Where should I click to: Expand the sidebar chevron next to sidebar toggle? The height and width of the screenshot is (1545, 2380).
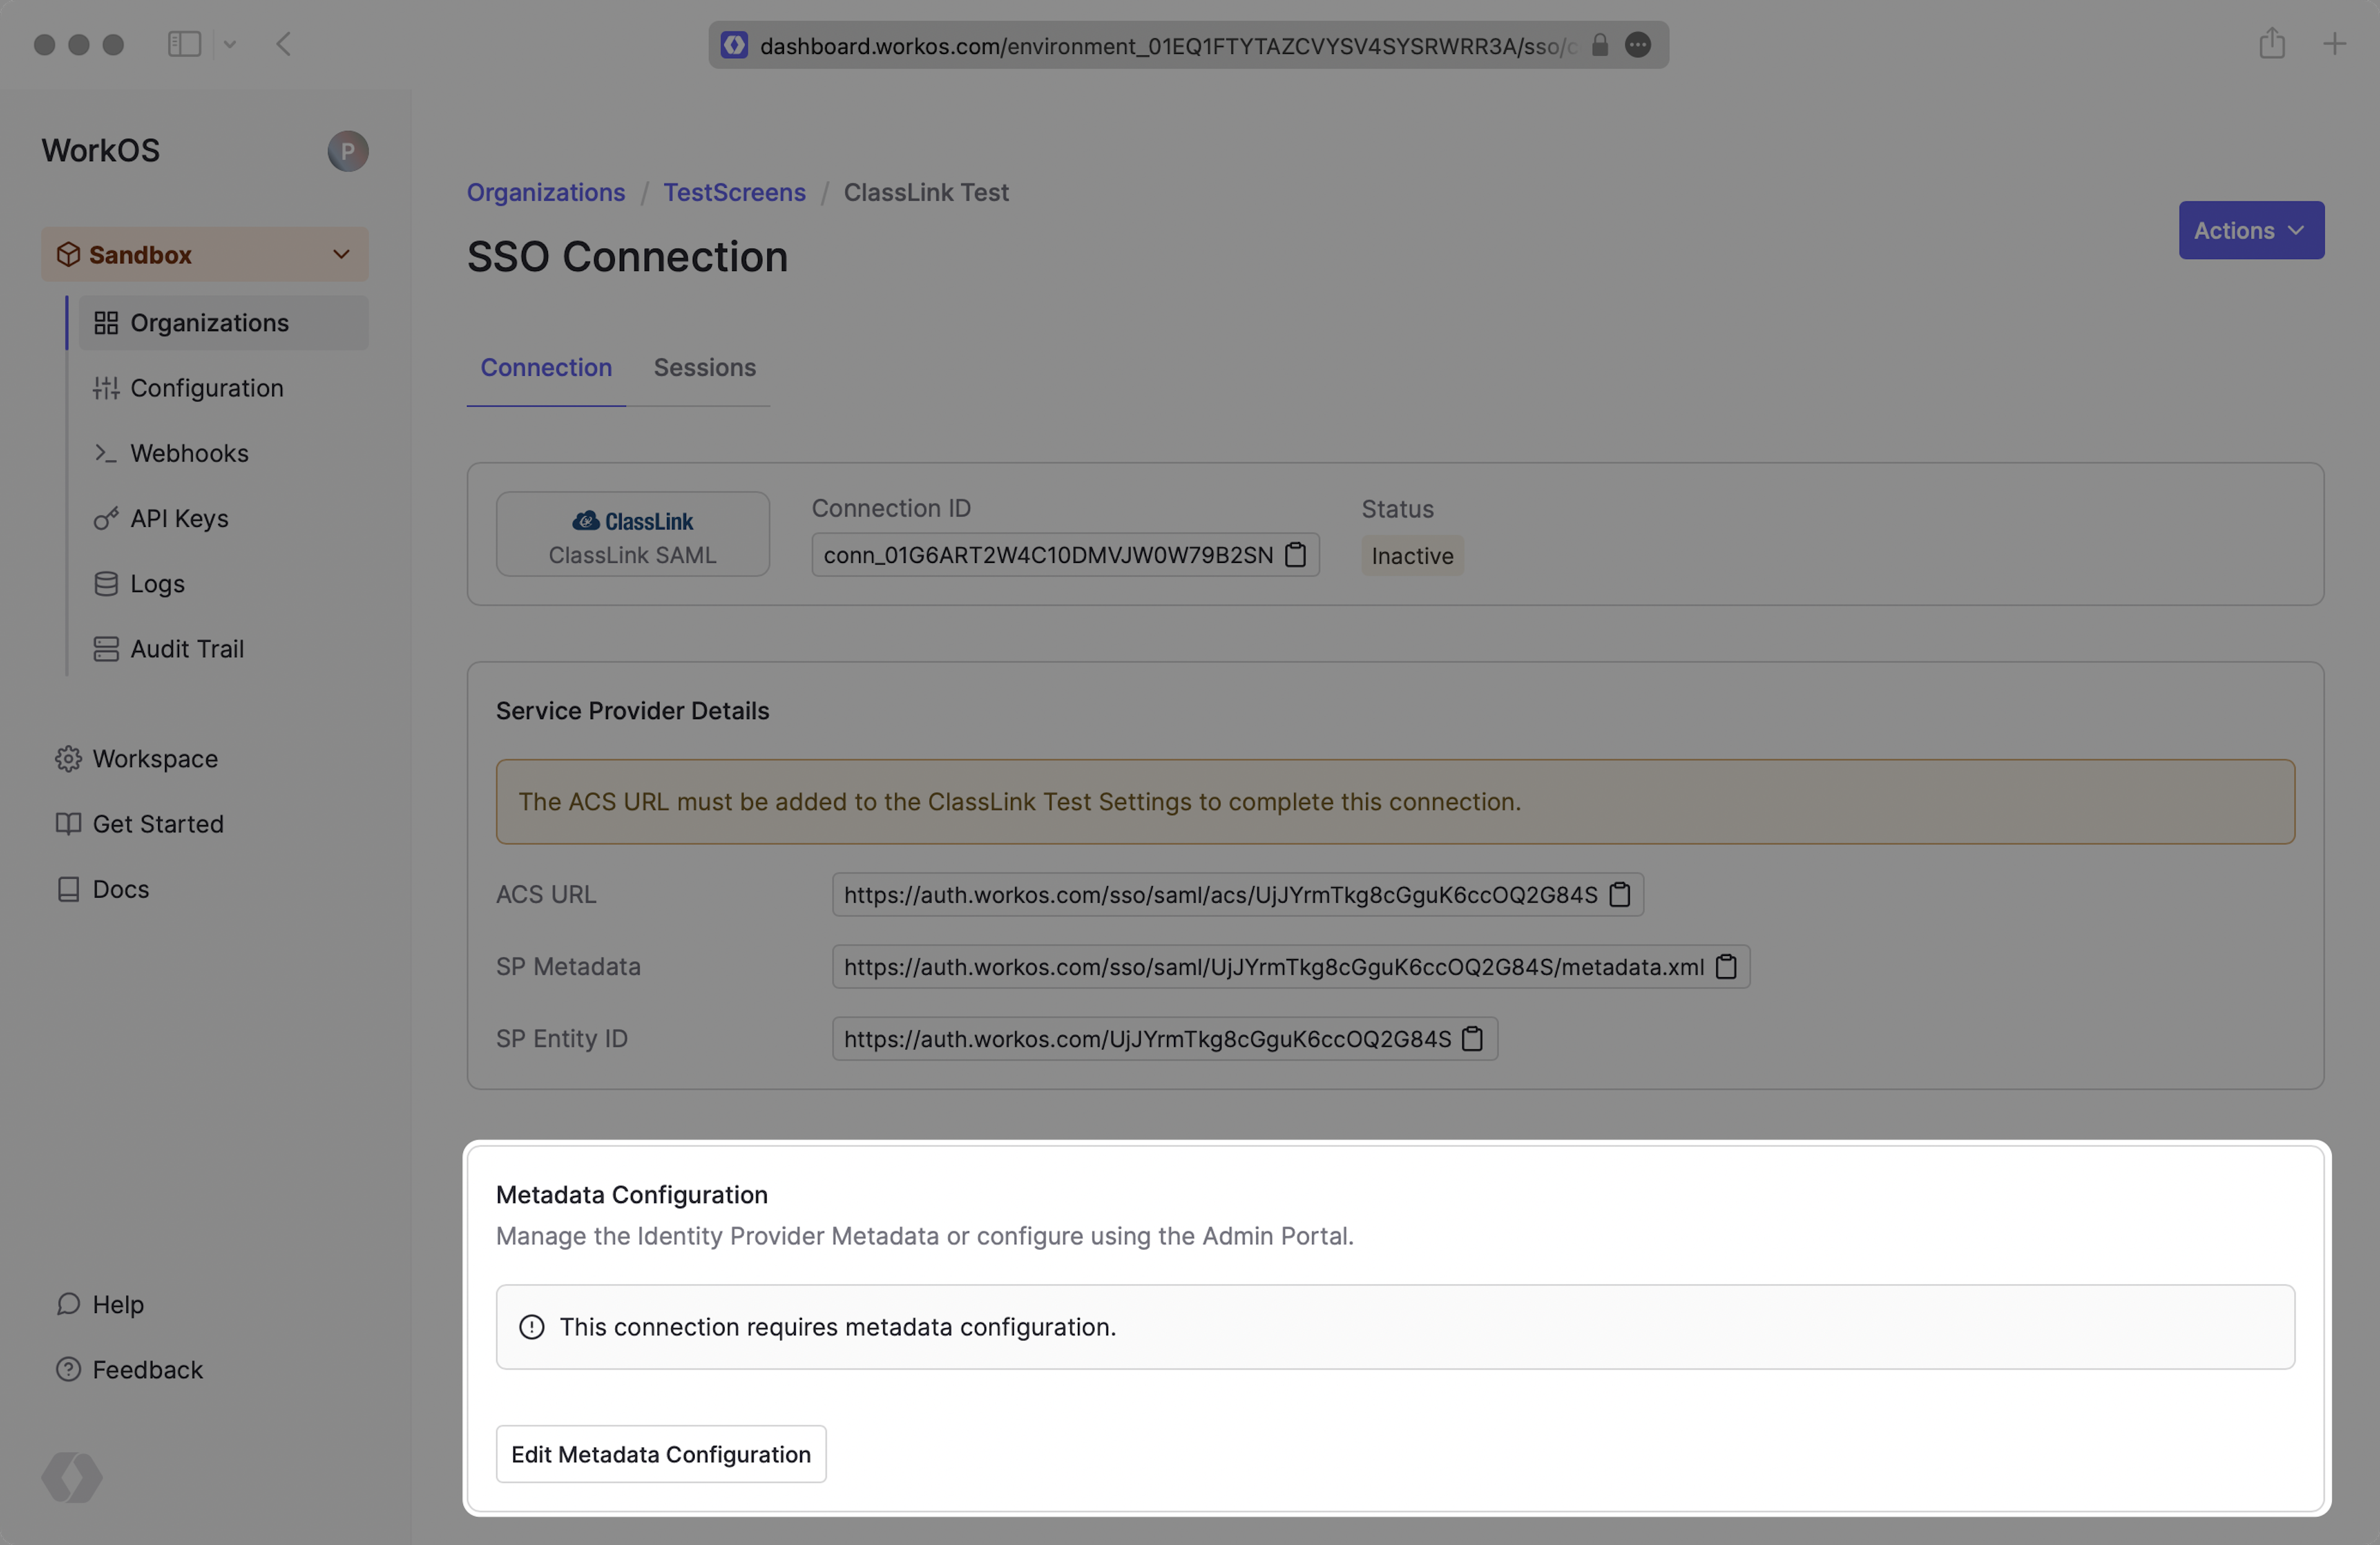point(230,44)
